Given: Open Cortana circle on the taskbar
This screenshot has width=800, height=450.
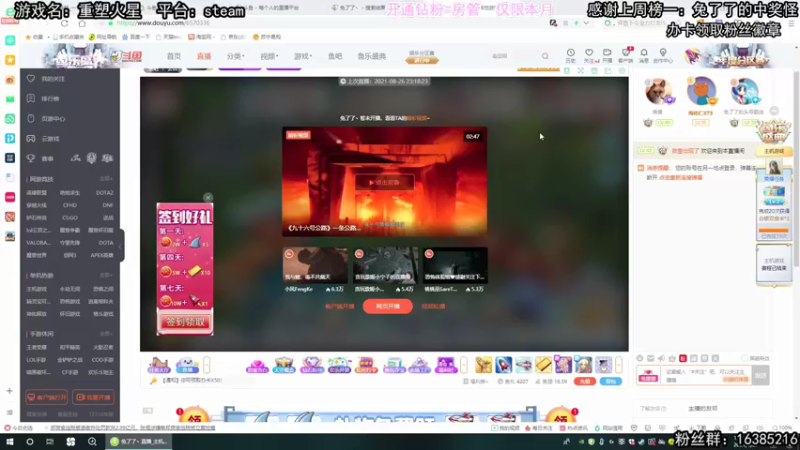Looking at the screenshot, I should pos(30,441).
